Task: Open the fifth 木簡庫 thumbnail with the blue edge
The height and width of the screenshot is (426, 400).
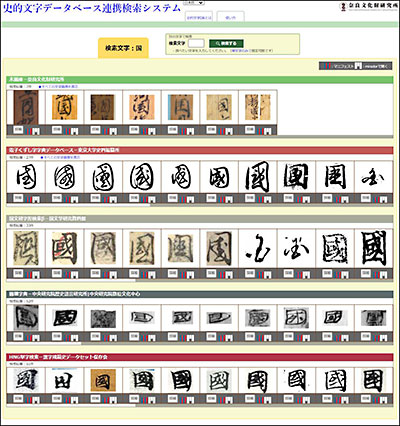Action: (x=180, y=107)
